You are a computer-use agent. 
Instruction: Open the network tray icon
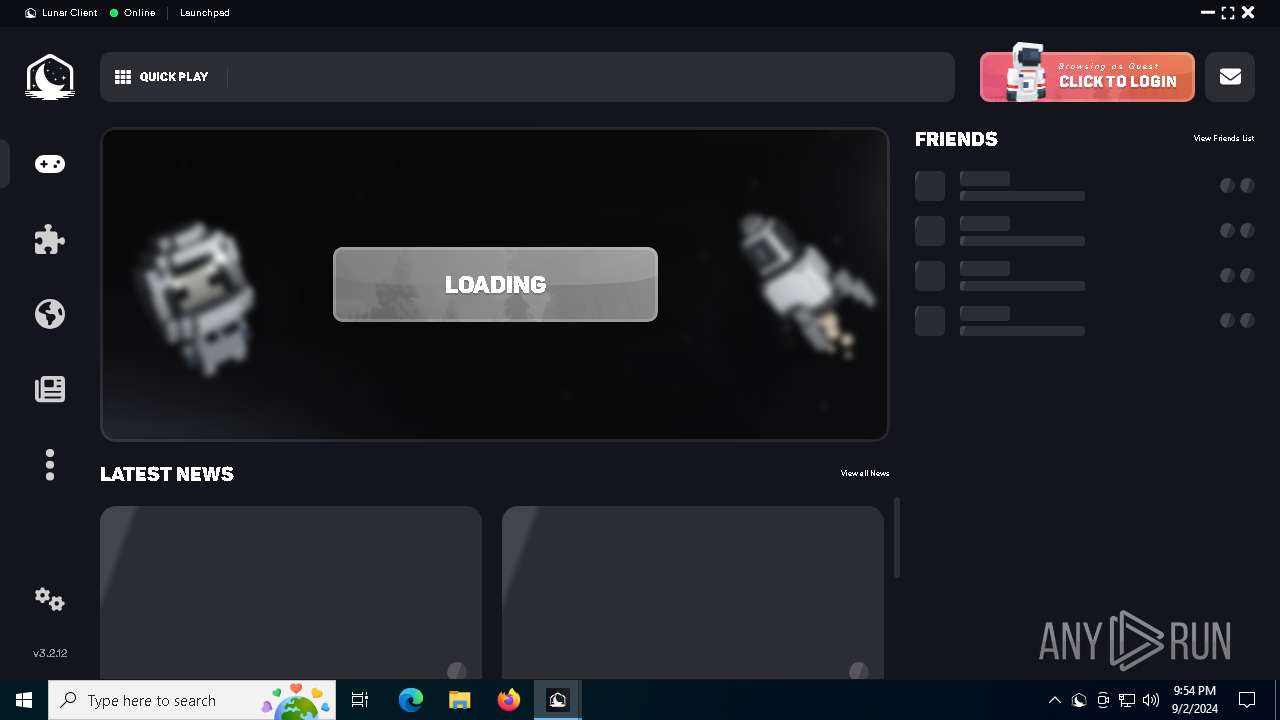point(1127,700)
